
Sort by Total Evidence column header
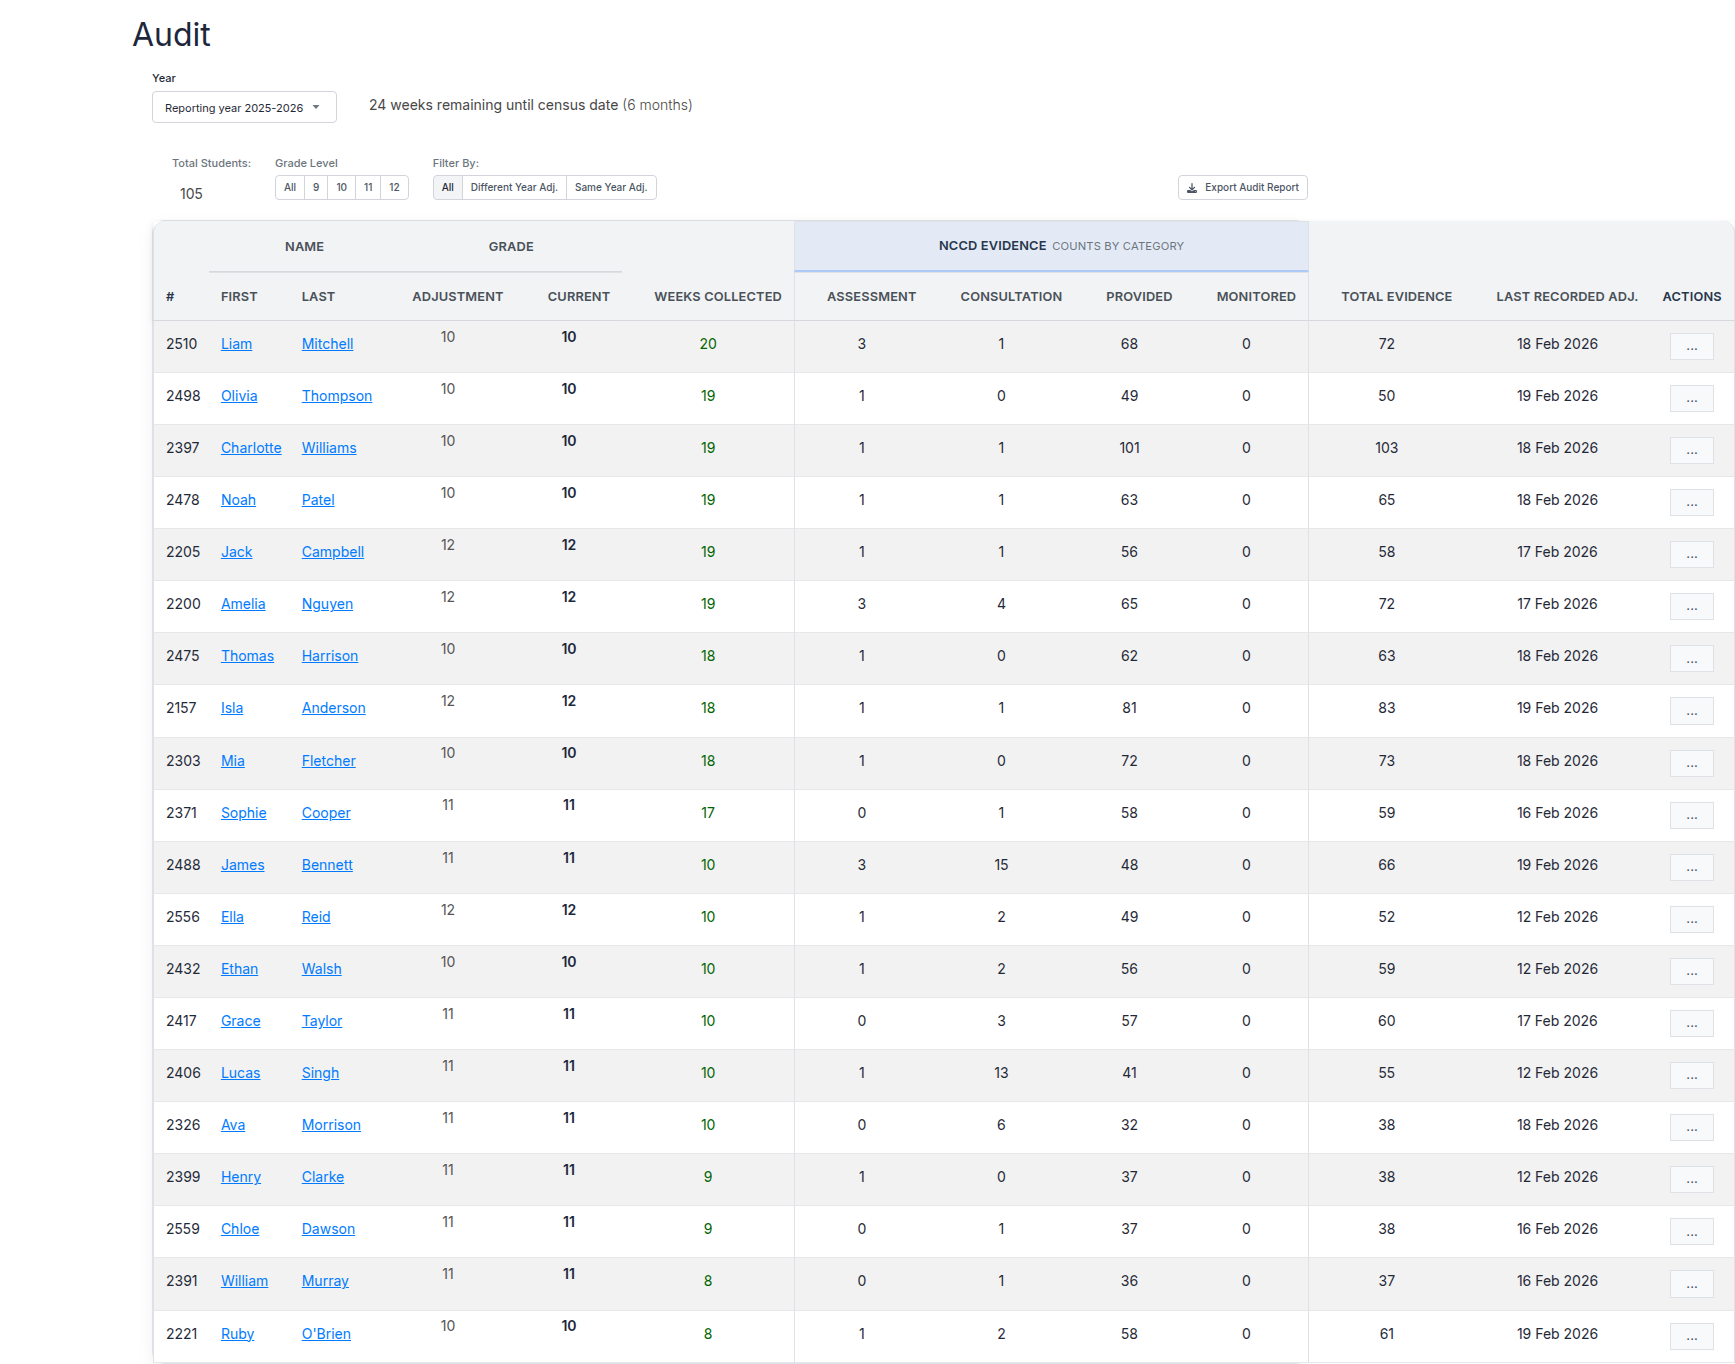pyautogui.click(x=1396, y=297)
